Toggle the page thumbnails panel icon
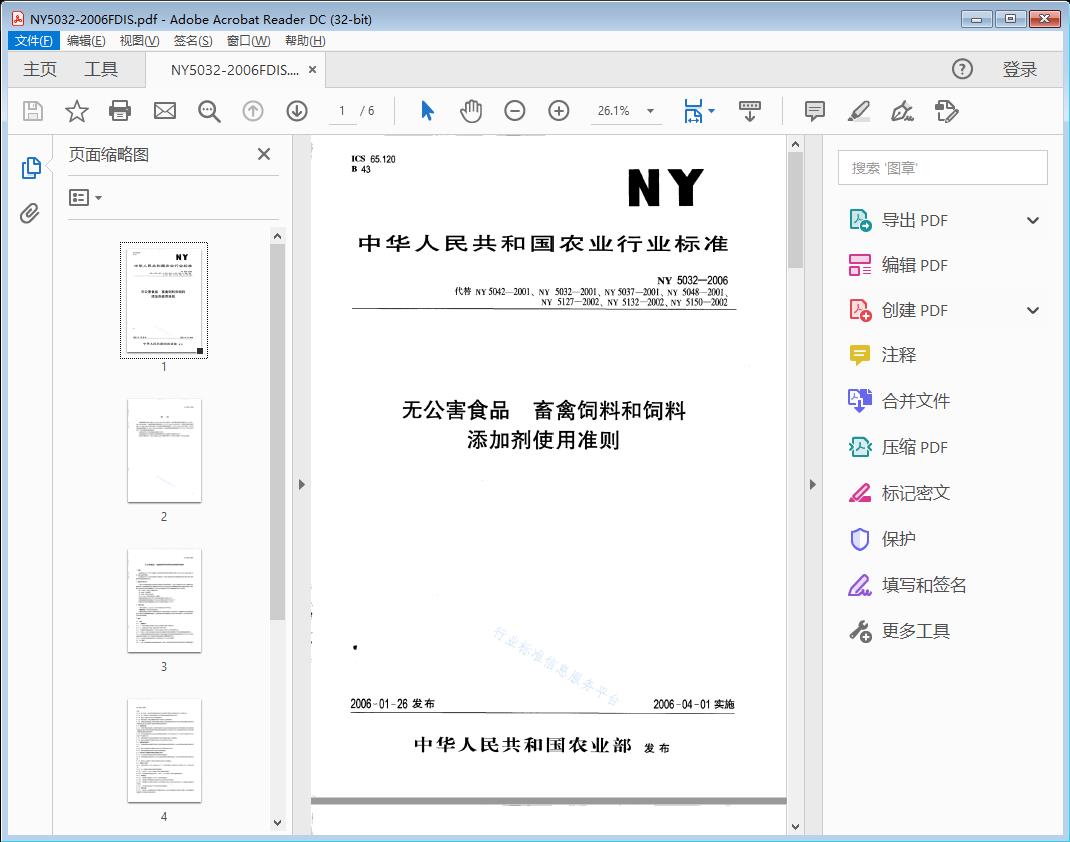The width and height of the screenshot is (1070, 842). pyautogui.click(x=31, y=168)
